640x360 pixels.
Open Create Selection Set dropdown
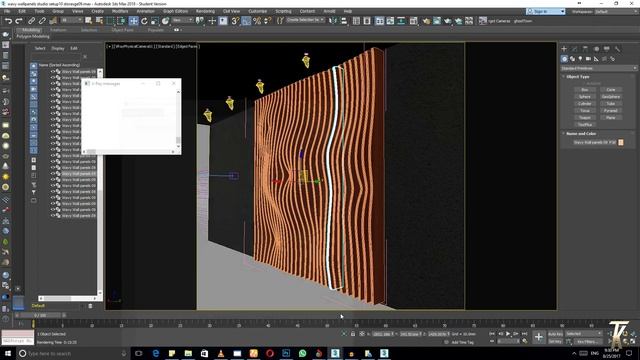tap(305, 20)
